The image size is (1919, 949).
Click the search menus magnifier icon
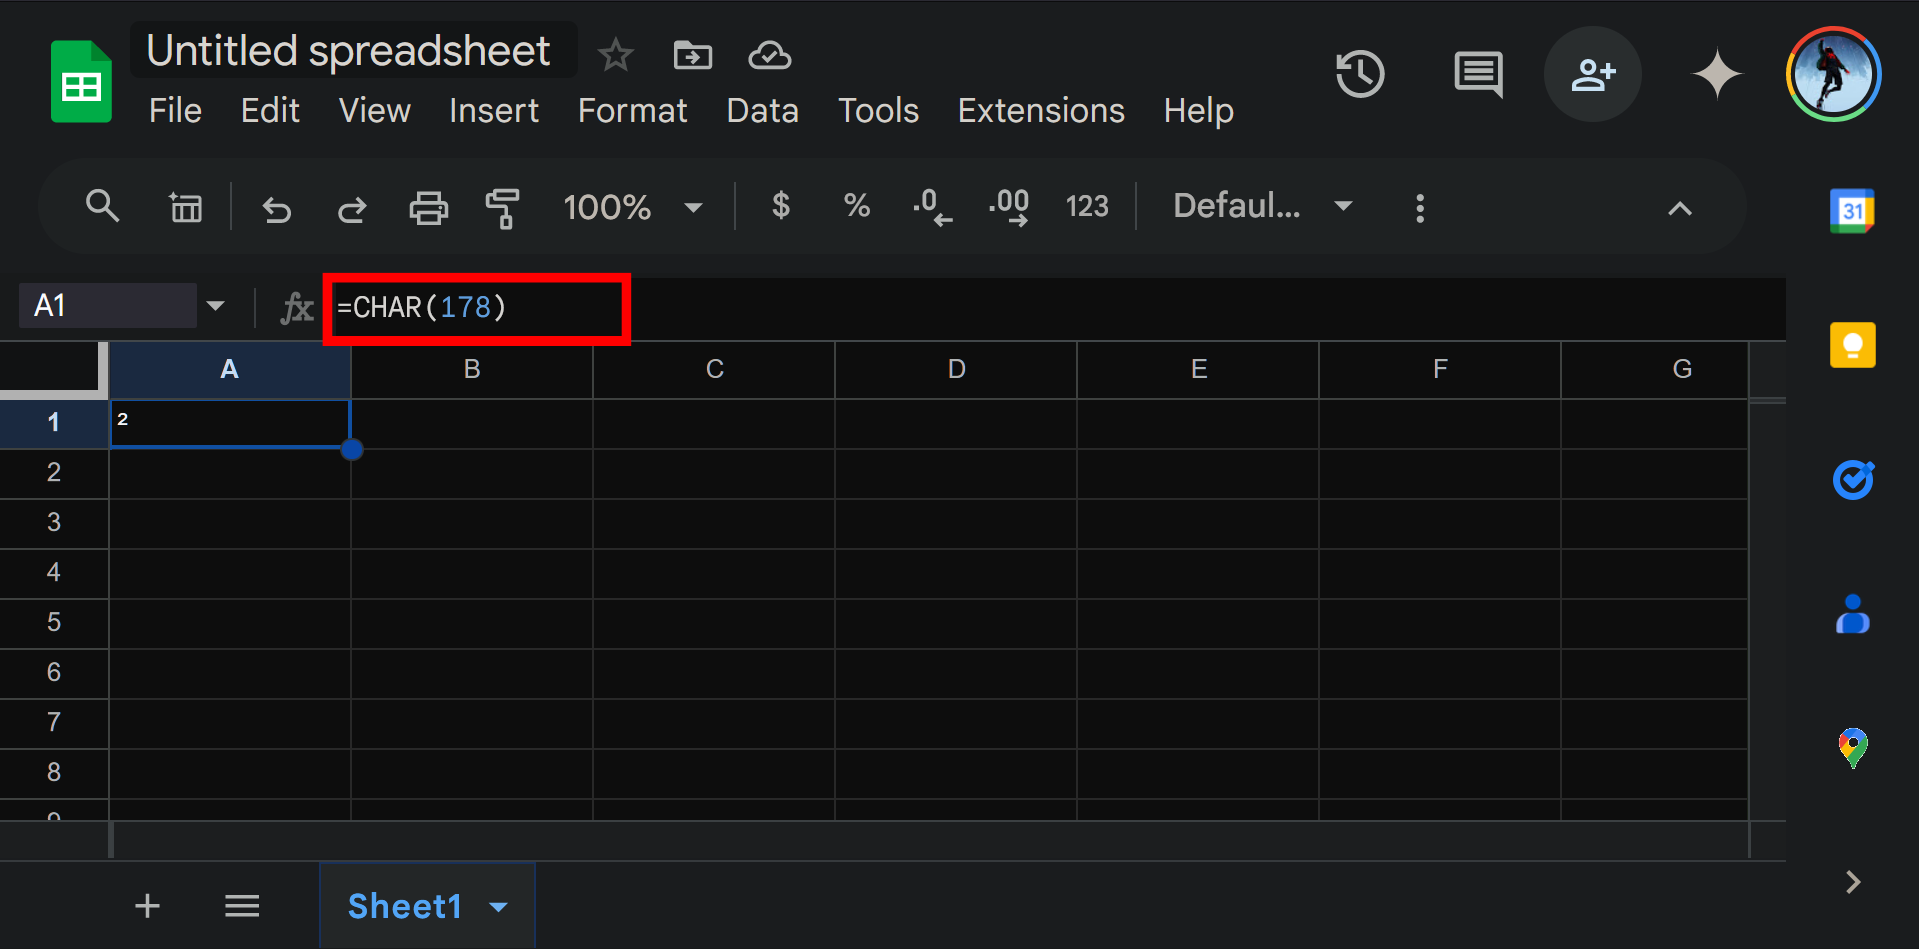pyautogui.click(x=102, y=207)
